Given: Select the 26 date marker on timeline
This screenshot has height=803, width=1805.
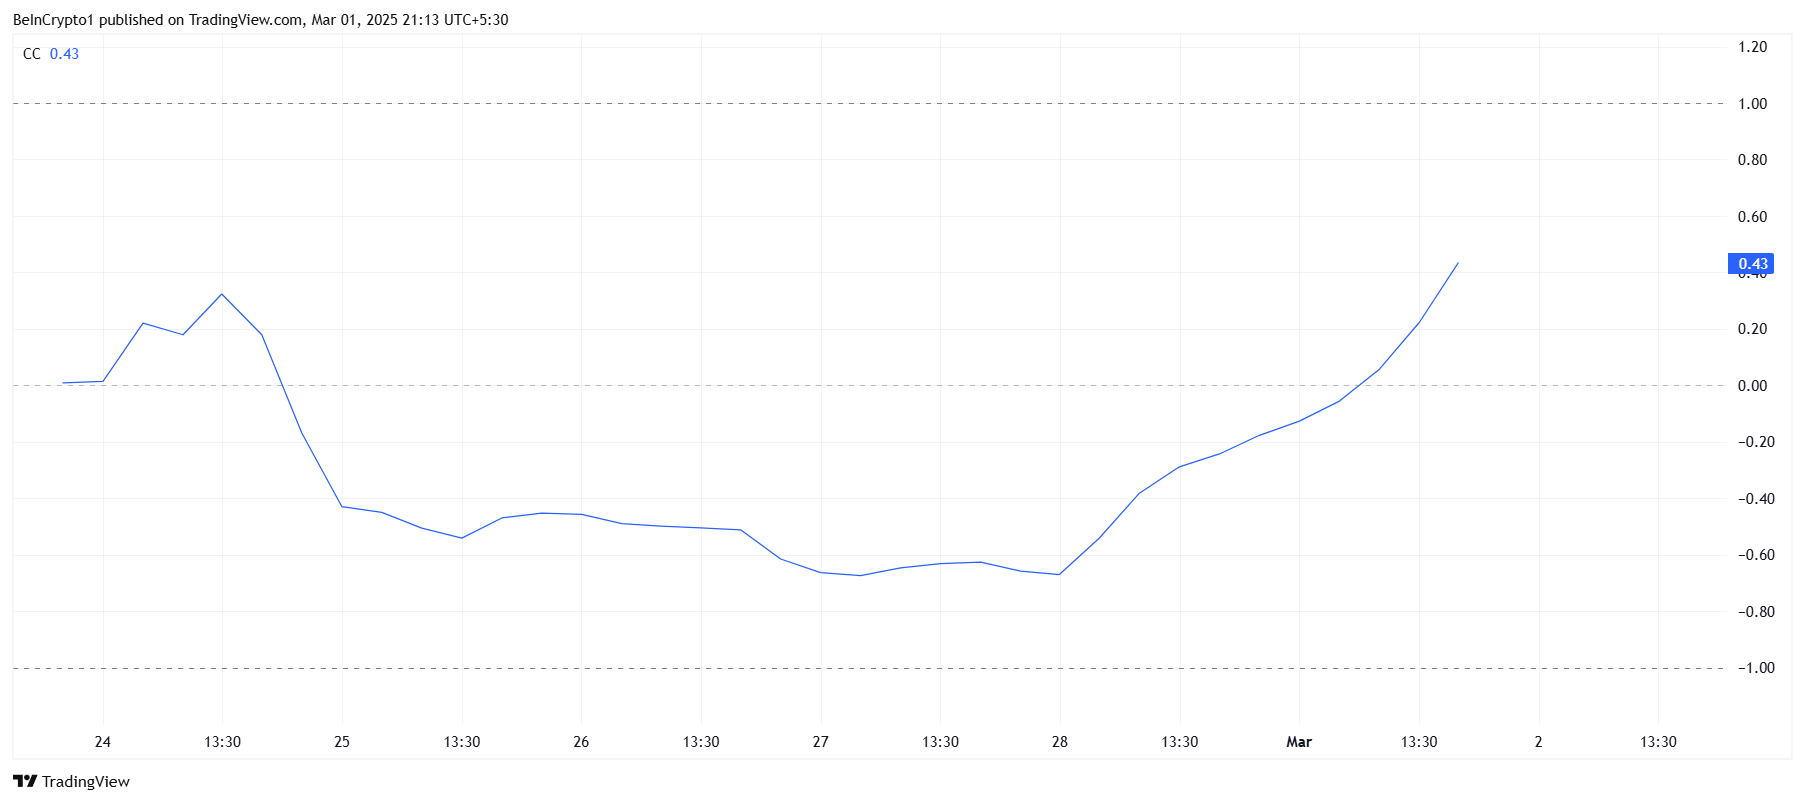Looking at the screenshot, I should 581,742.
